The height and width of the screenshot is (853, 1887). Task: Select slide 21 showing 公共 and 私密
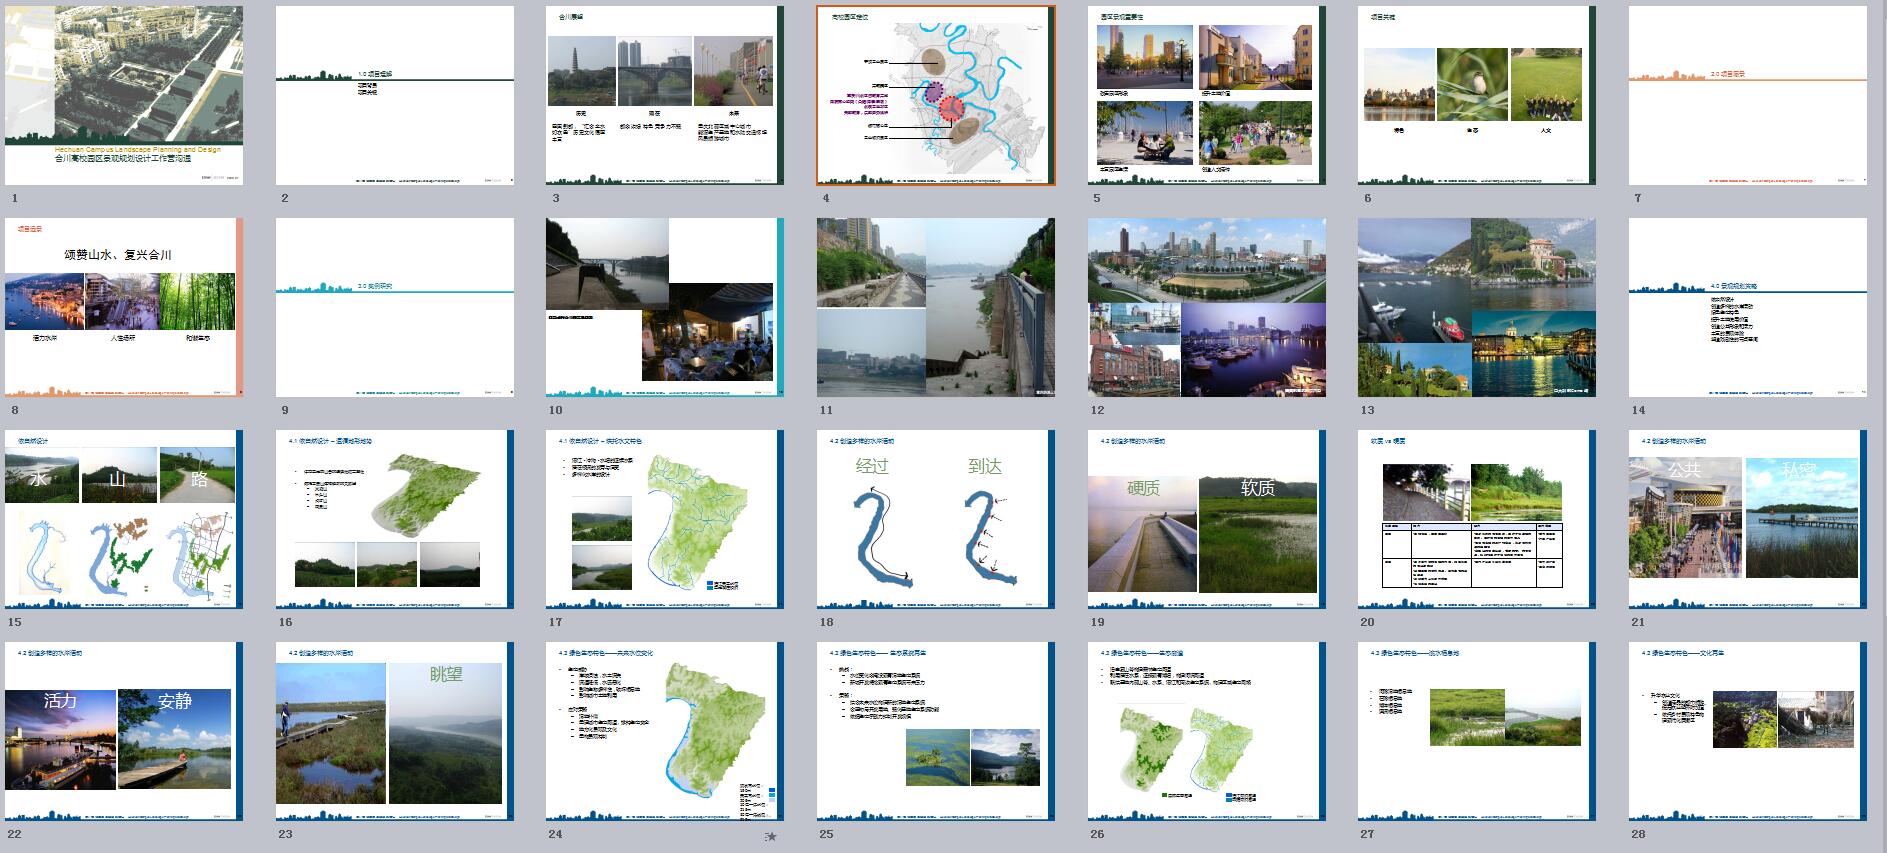click(x=1748, y=519)
